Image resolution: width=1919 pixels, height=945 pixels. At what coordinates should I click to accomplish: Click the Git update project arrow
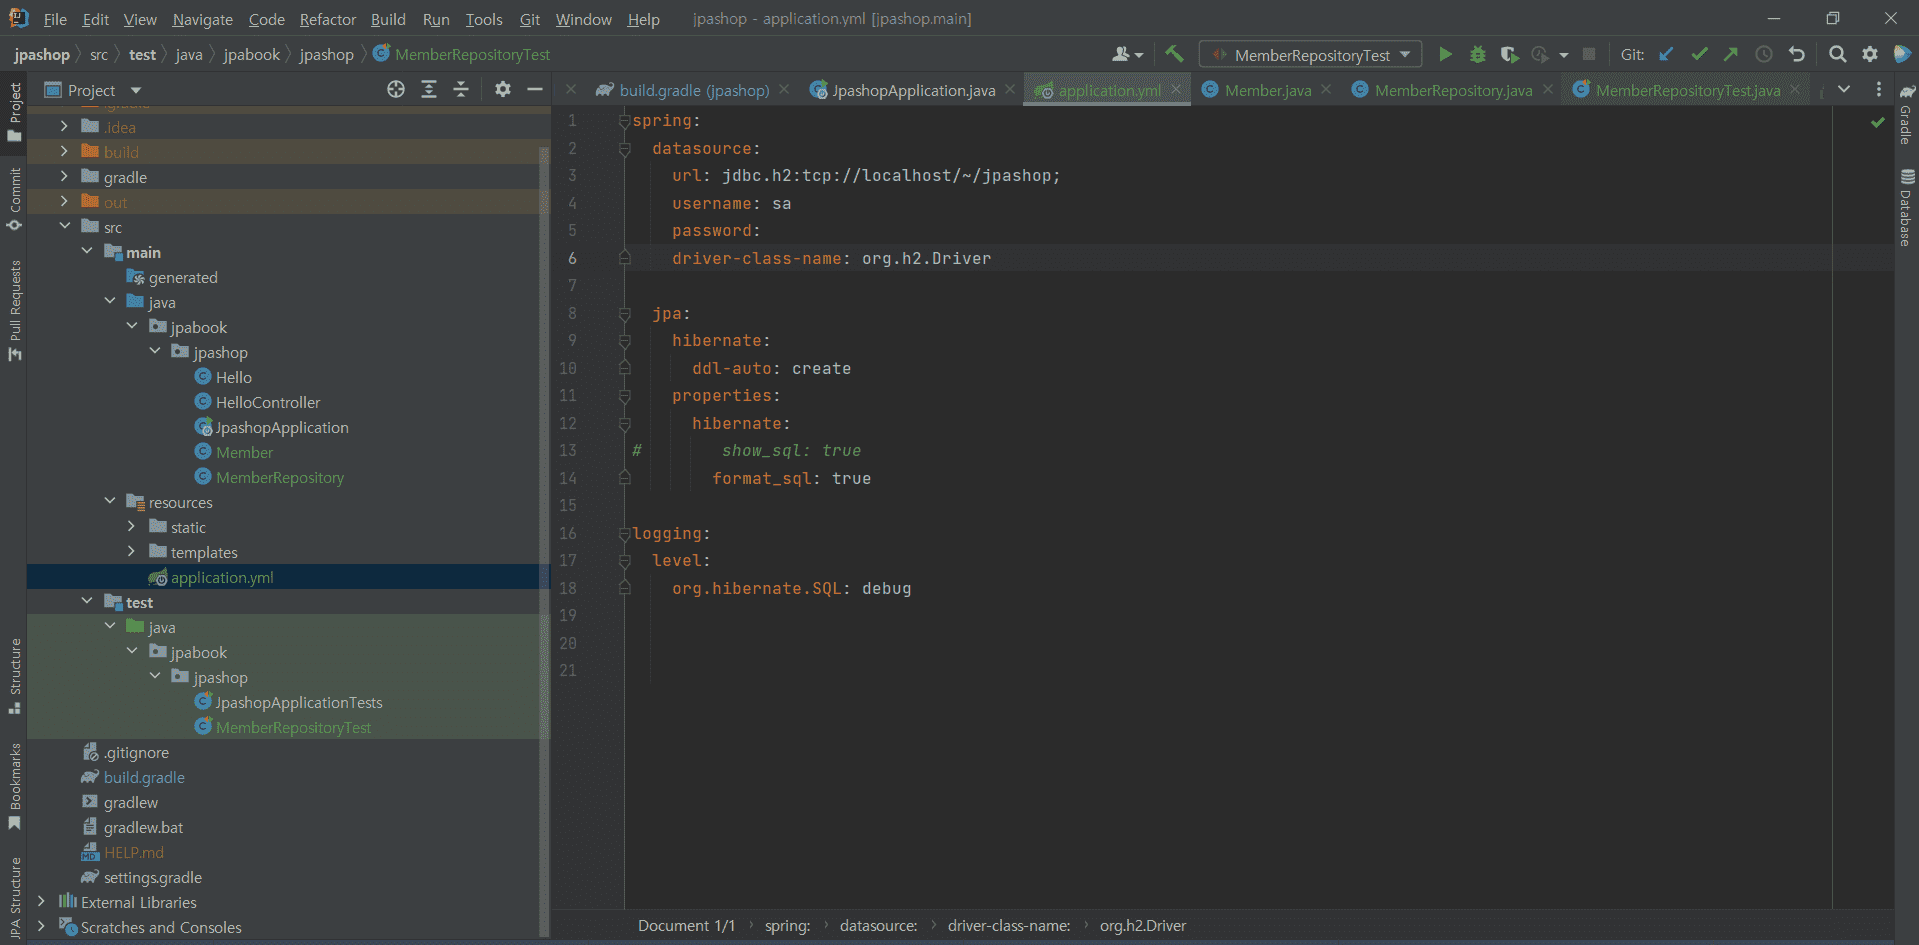coord(1666,55)
